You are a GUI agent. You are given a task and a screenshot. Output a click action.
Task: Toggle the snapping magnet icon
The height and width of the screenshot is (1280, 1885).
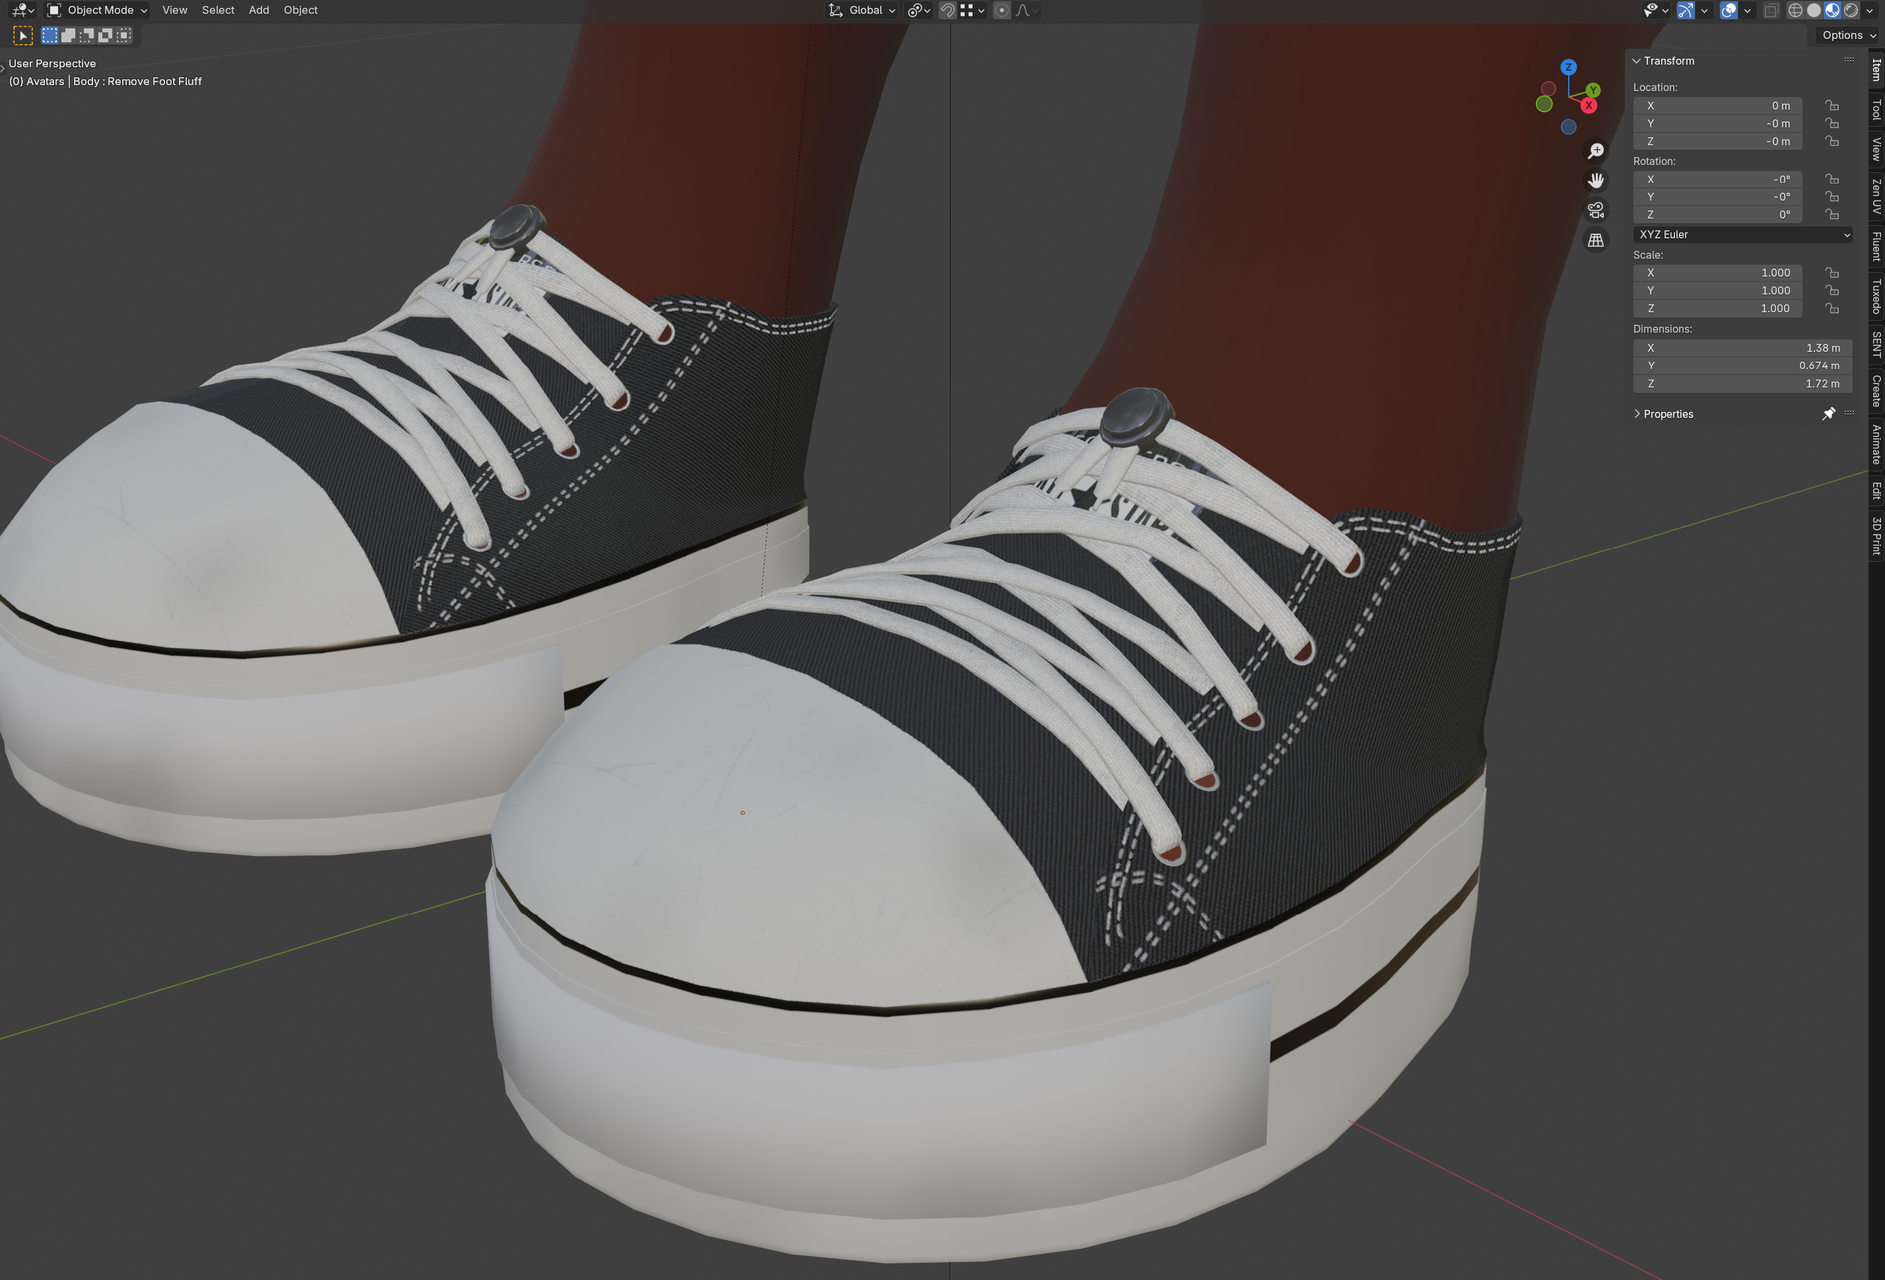pyautogui.click(x=947, y=10)
